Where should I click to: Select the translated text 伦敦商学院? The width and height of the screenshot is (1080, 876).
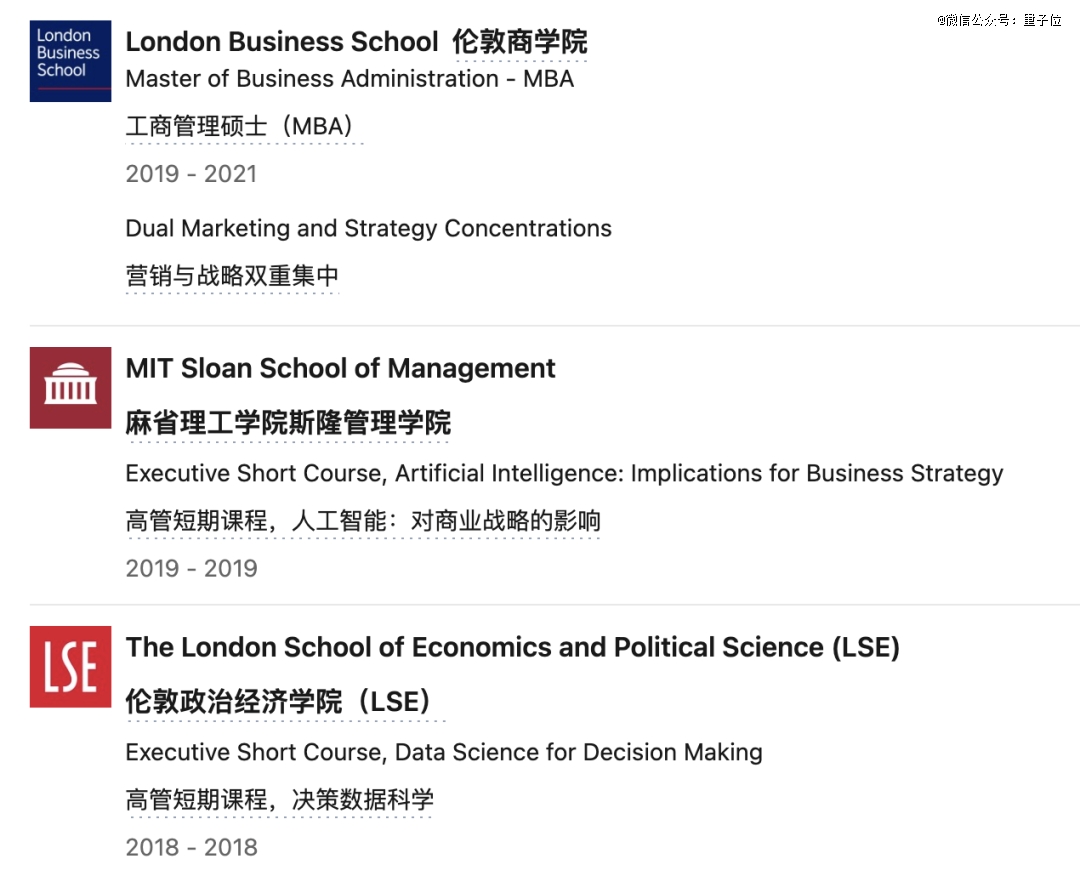[520, 41]
